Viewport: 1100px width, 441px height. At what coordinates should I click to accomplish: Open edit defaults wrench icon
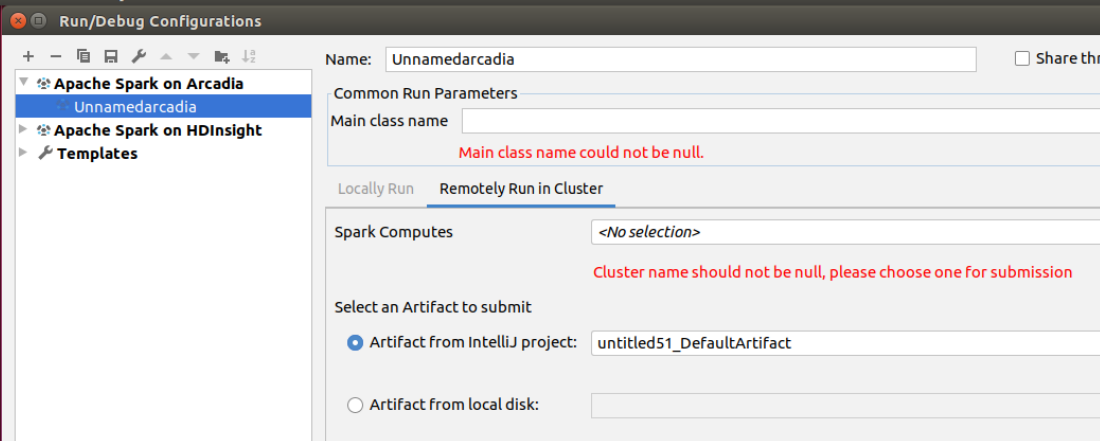(x=139, y=56)
